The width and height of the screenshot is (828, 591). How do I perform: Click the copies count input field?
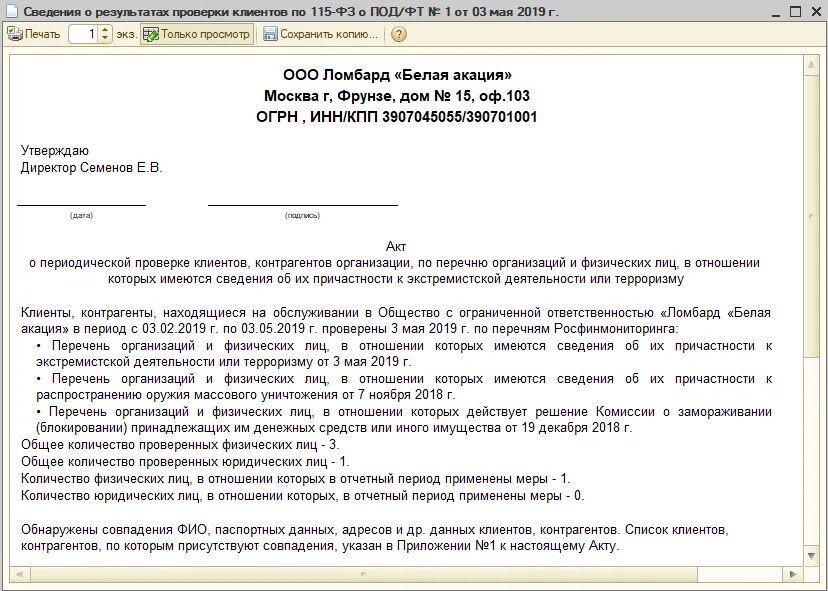[83, 34]
